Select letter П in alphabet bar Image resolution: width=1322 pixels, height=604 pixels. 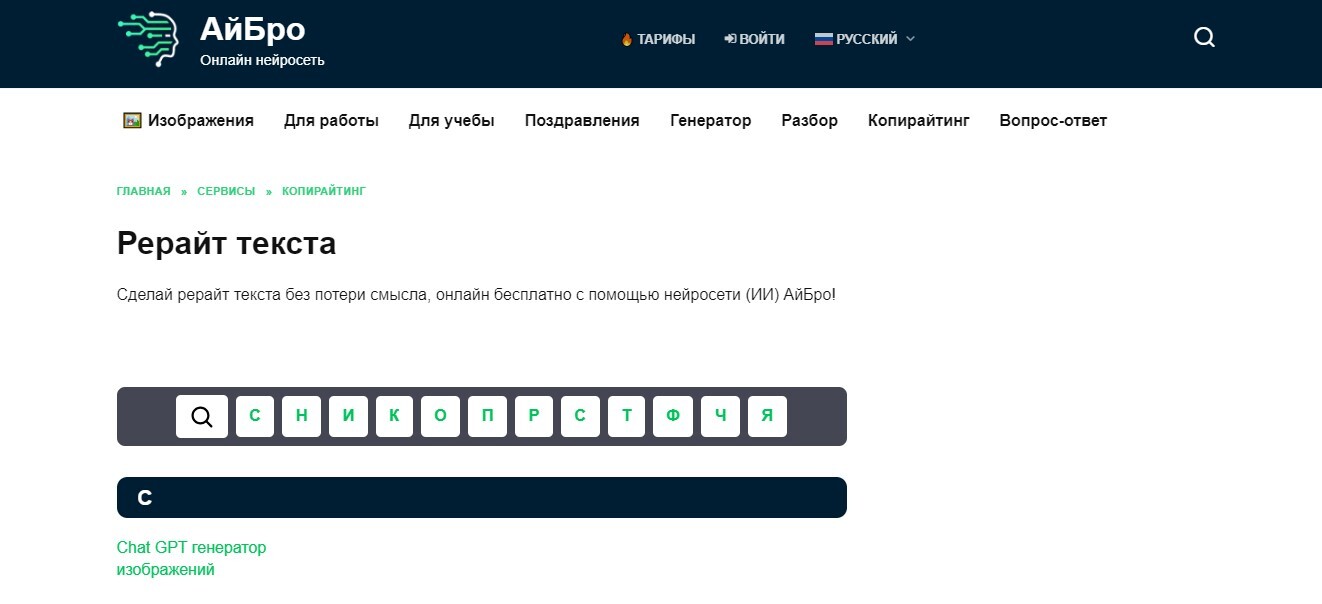(487, 417)
